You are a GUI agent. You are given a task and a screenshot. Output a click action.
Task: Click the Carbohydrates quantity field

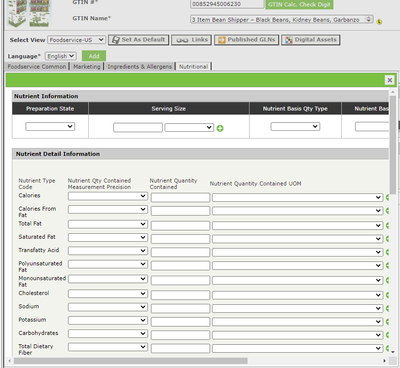(180, 335)
